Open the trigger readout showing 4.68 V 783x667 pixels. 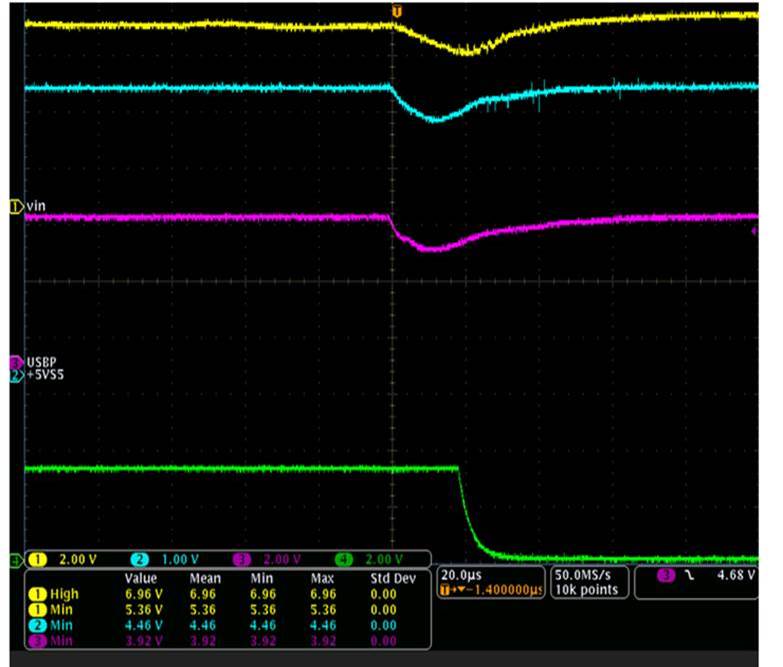tap(696, 582)
